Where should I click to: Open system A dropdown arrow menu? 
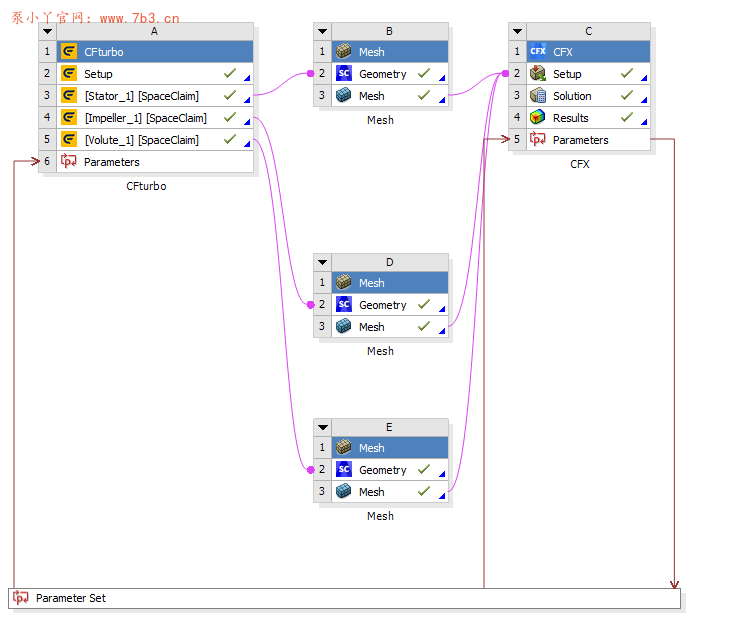point(47,32)
